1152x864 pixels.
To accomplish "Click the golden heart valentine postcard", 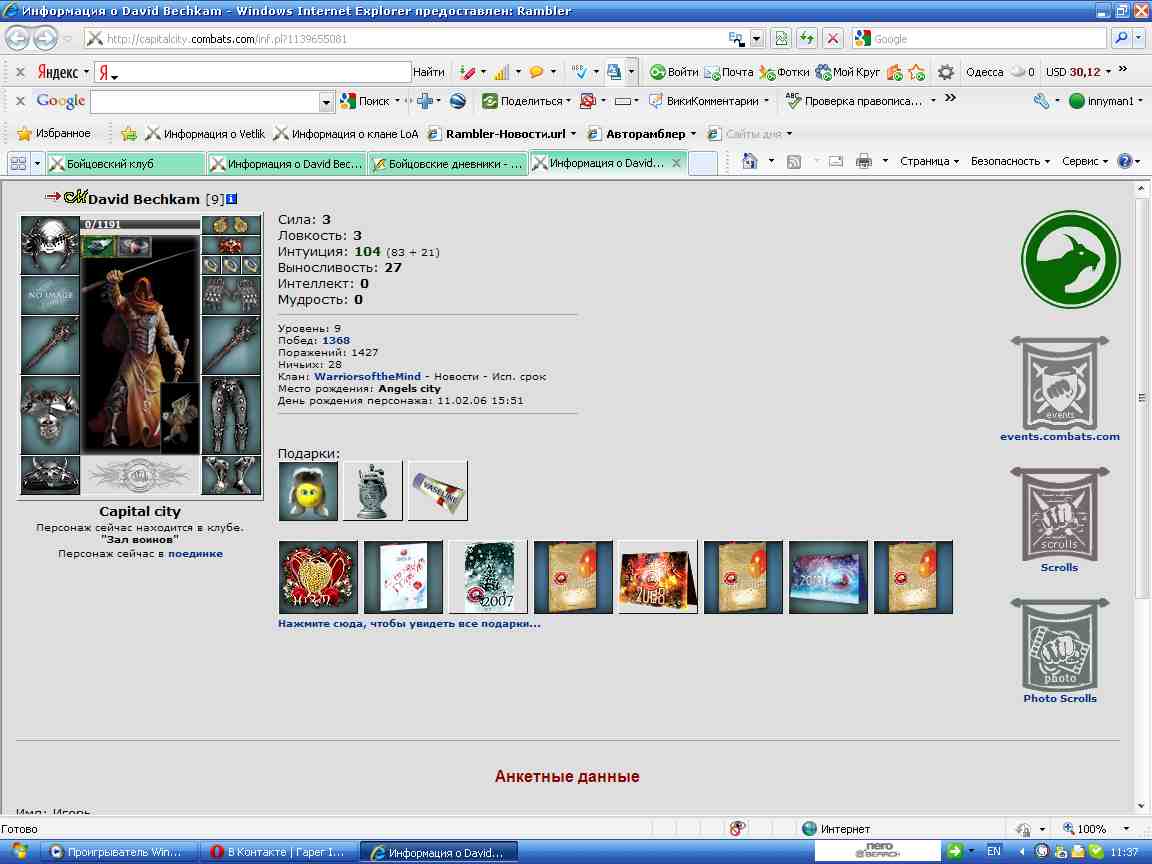I will click(x=318, y=577).
